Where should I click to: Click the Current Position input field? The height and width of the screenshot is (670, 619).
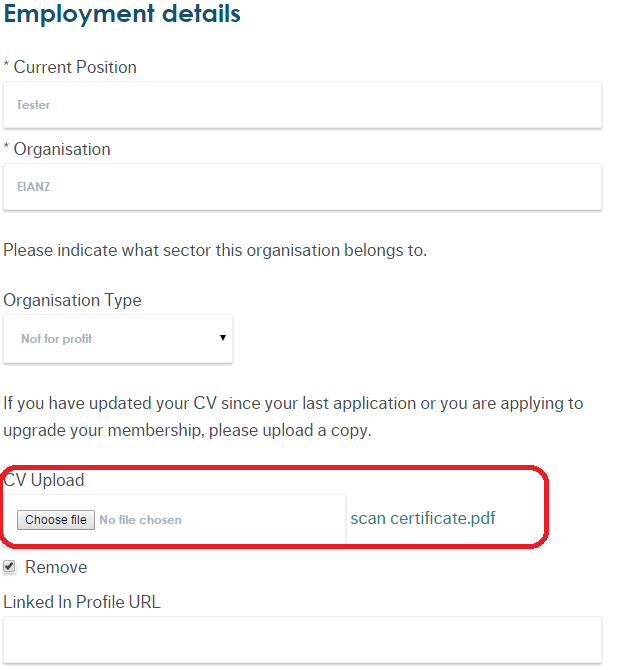point(302,105)
